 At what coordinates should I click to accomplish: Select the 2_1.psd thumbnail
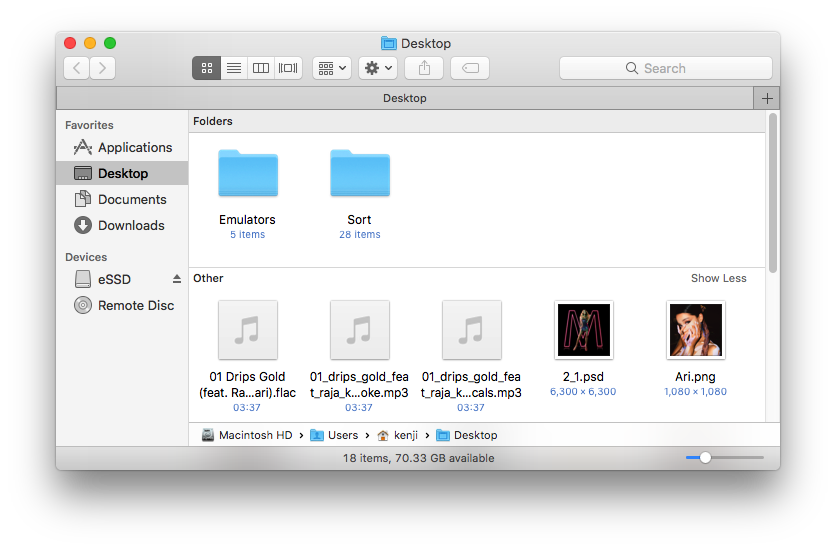tap(584, 330)
